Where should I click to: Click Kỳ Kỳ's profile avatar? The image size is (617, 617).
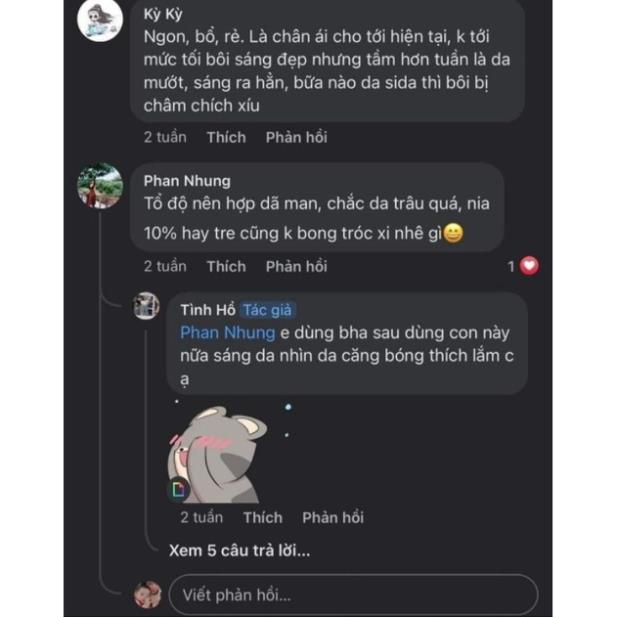(x=100, y=19)
